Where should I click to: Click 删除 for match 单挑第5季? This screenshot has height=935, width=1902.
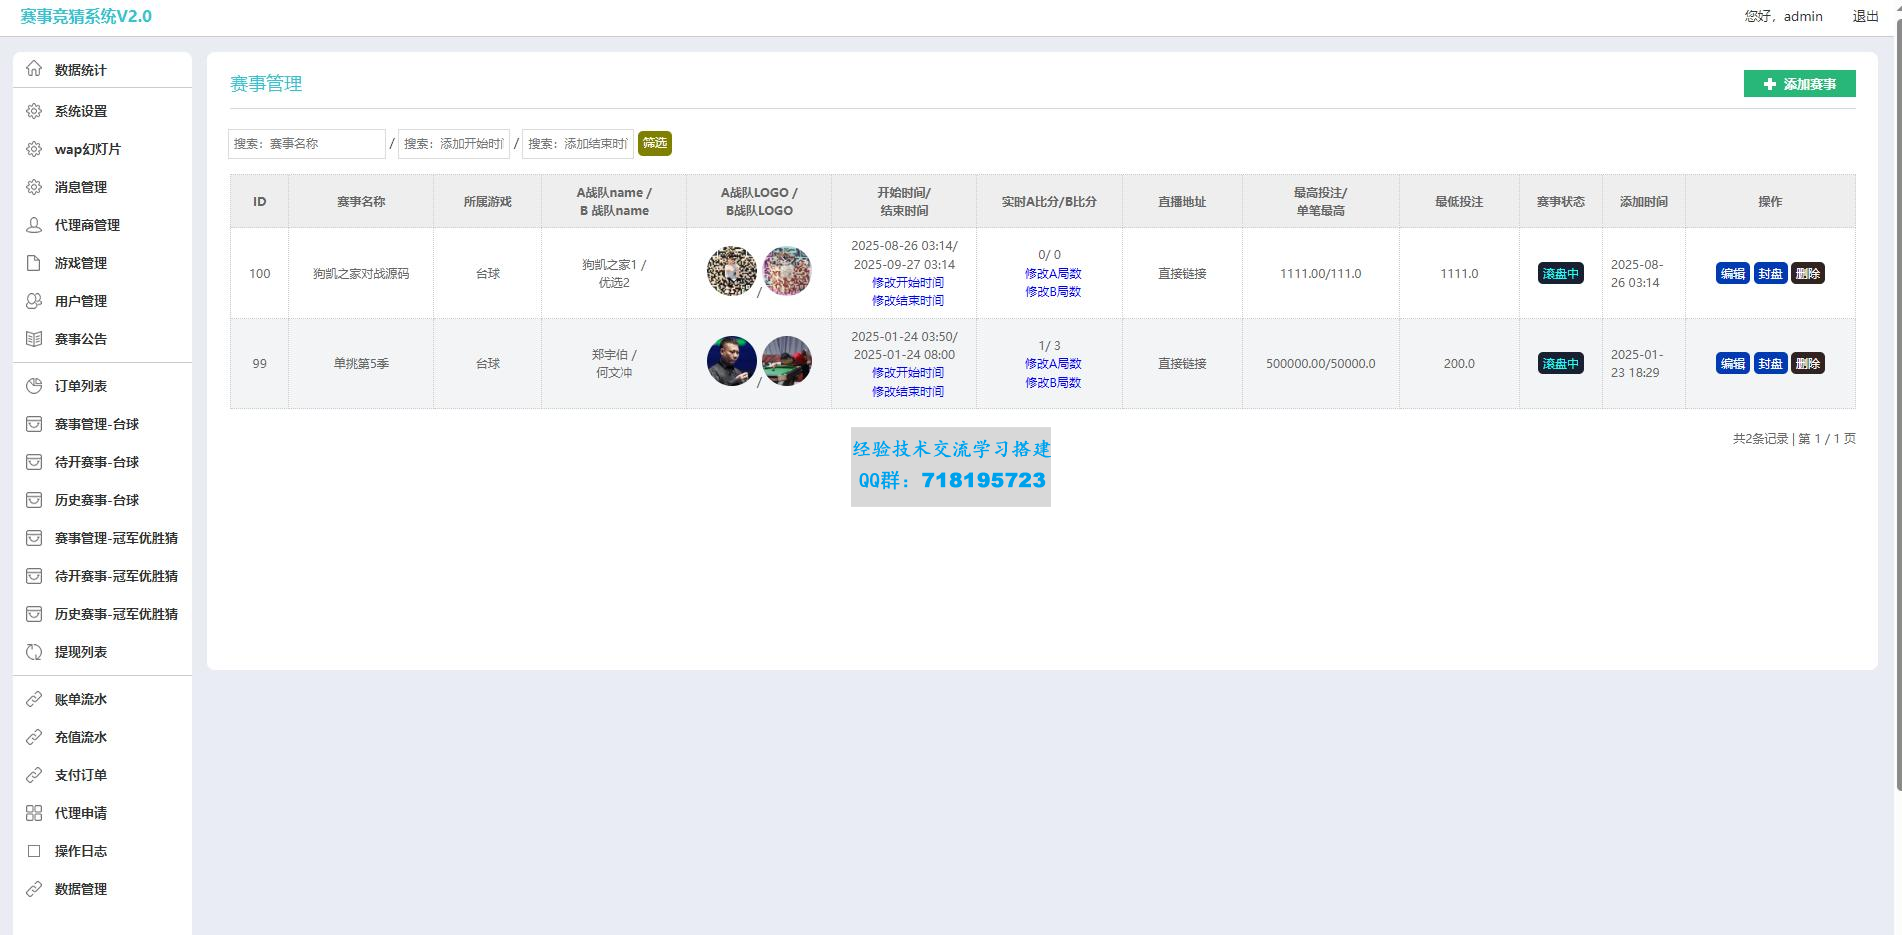tap(1807, 364)
